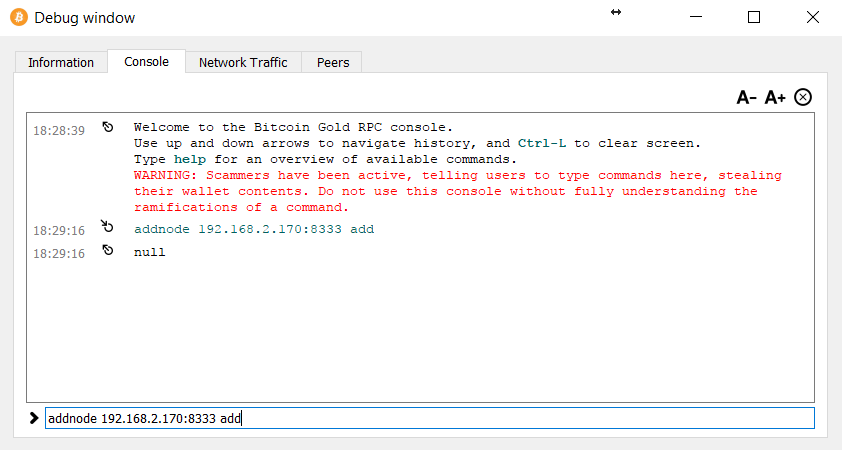
Task: Focus the command input field
Action: [430, 418]
